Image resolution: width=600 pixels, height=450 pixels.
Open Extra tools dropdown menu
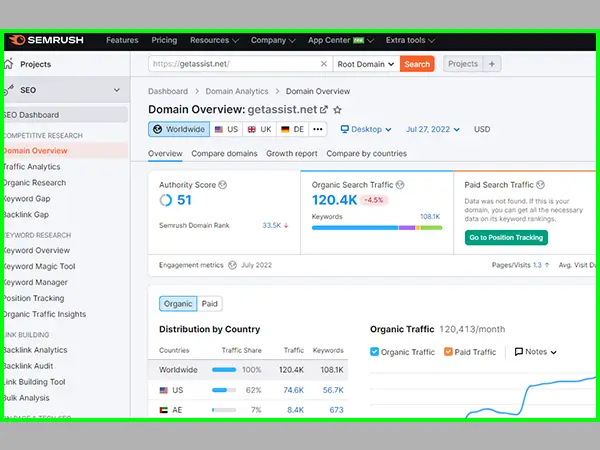coord(410,40)
